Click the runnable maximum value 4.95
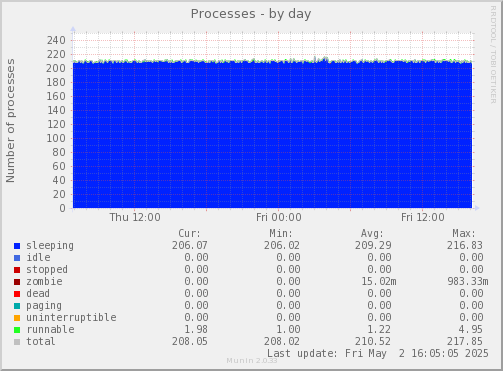Screen dimensions: 503x371 [x=471, y=329]
